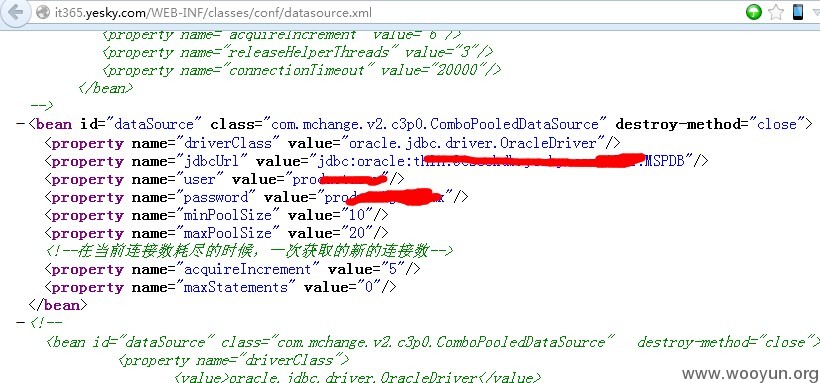Click the commented driverClass property at bottom
820x383 pixels.
pyautogui.click(x=234, y=360)
